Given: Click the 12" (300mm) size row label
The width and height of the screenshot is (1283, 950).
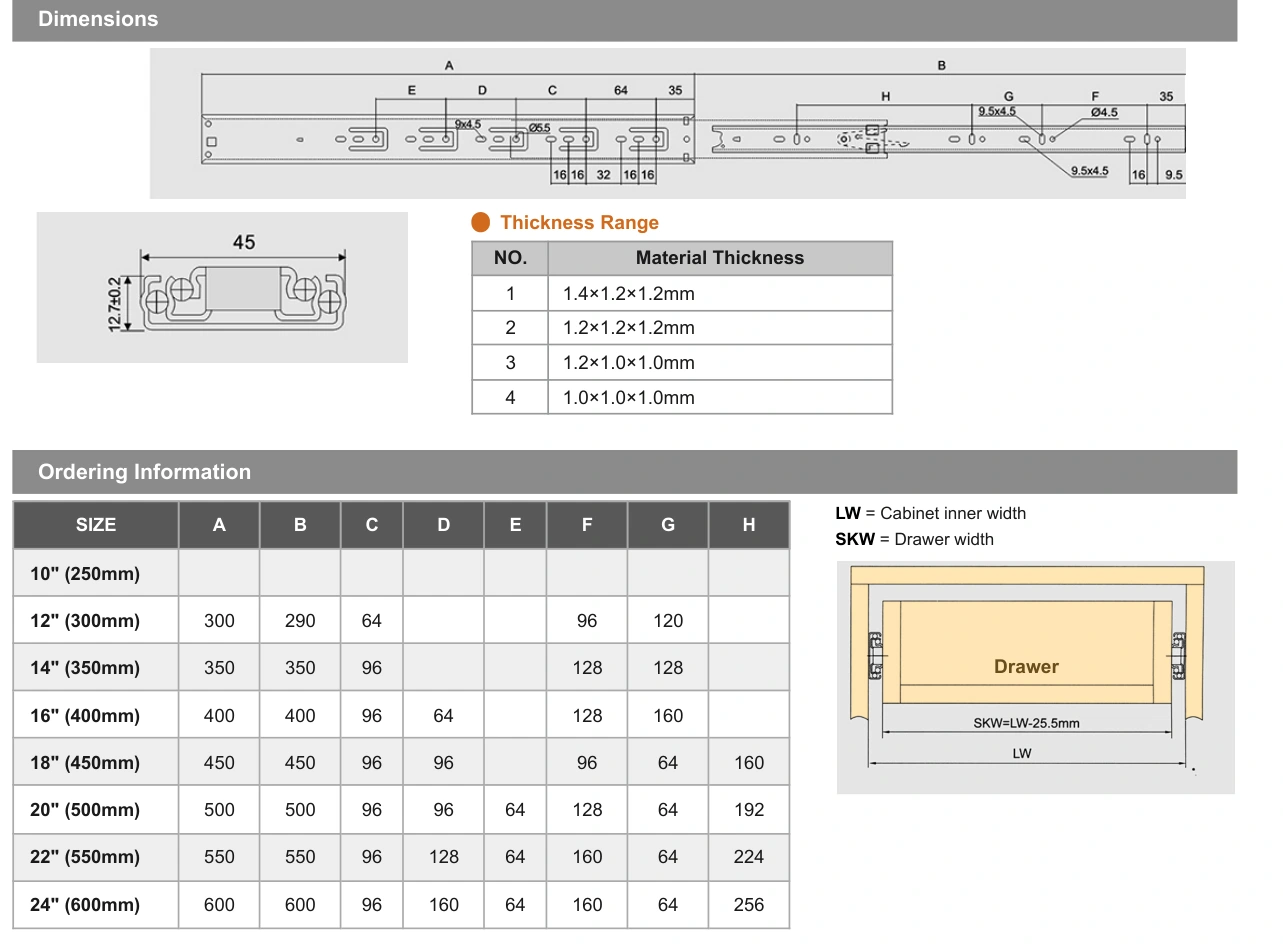Looking at the screenshot, I should click(85, 621).
